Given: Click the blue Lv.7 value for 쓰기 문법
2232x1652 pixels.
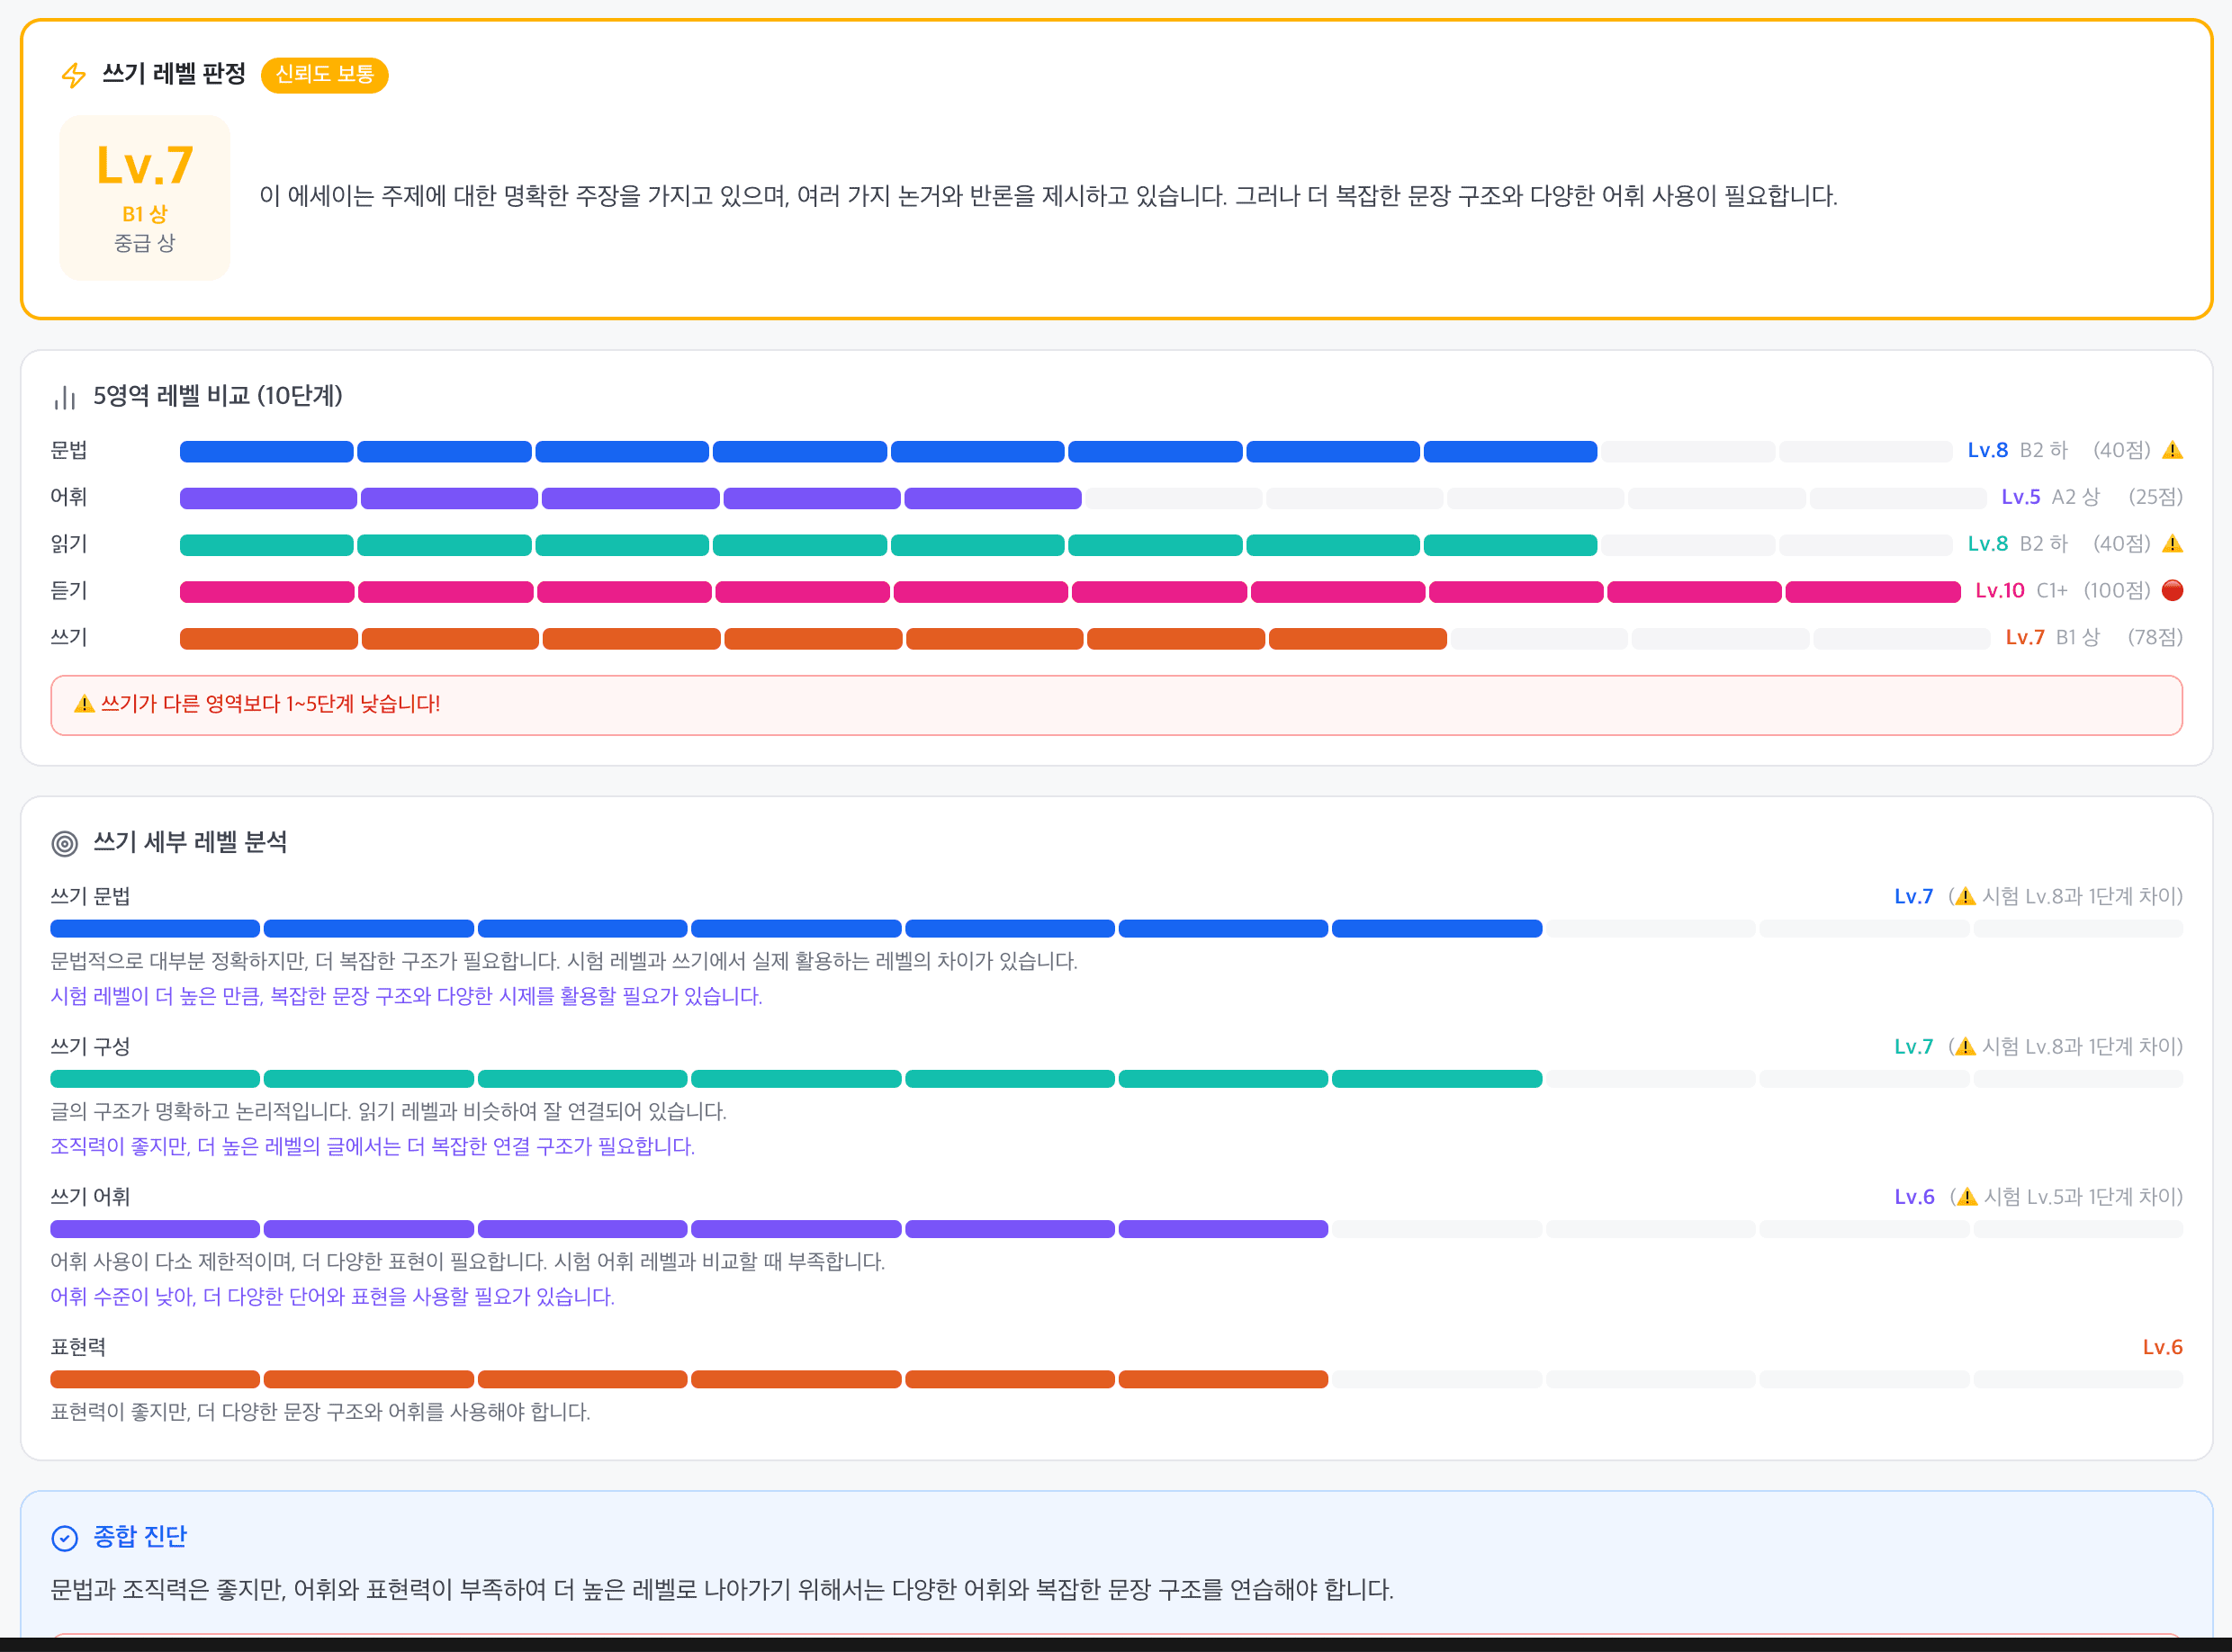Looking at the screenshot, I should point(1914,896).
